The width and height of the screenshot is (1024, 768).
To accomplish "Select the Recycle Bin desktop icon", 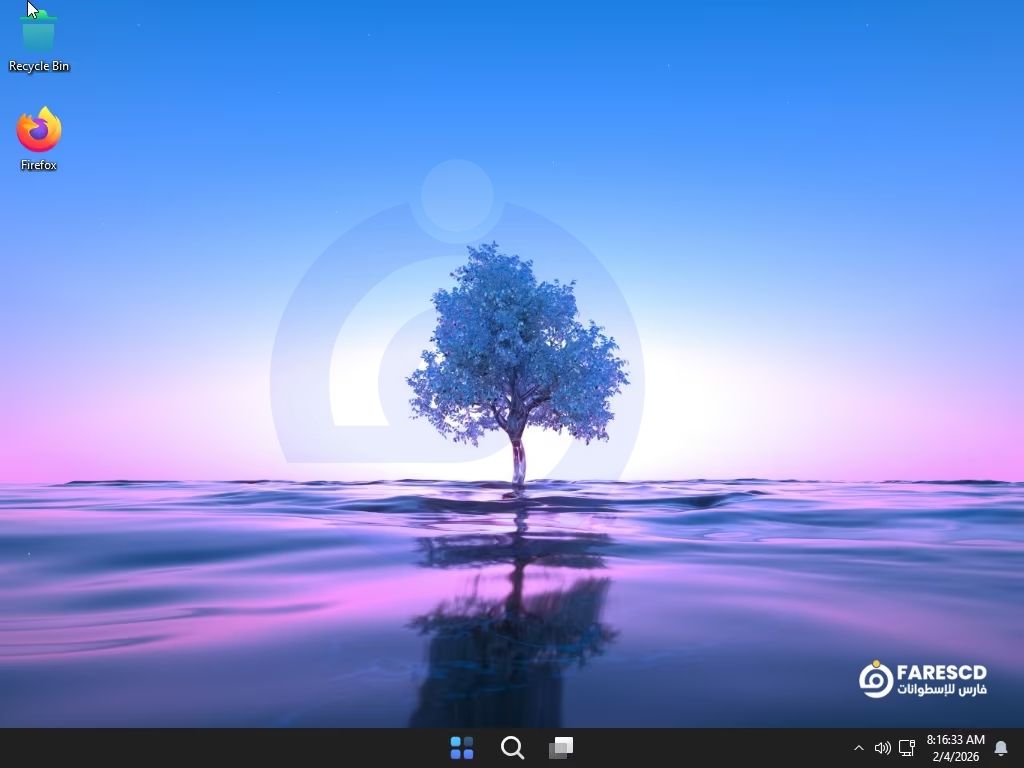I will point(39,32).
